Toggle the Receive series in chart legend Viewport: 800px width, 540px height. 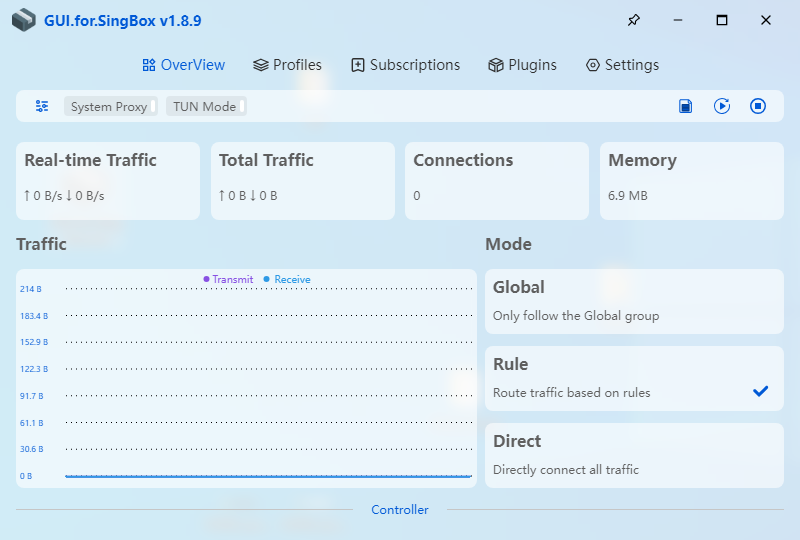click(287, 279)
